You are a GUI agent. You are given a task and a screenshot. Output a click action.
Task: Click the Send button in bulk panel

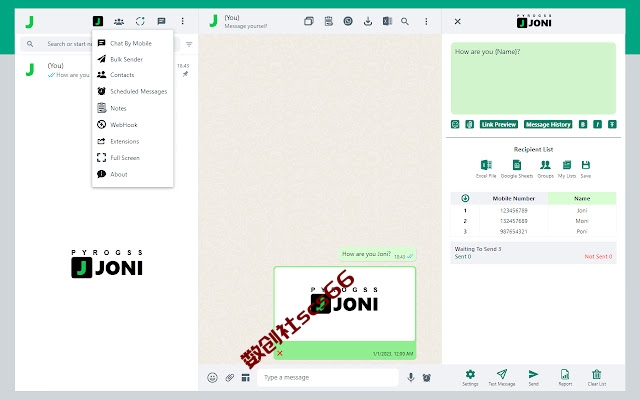click(x=533, y=378)
